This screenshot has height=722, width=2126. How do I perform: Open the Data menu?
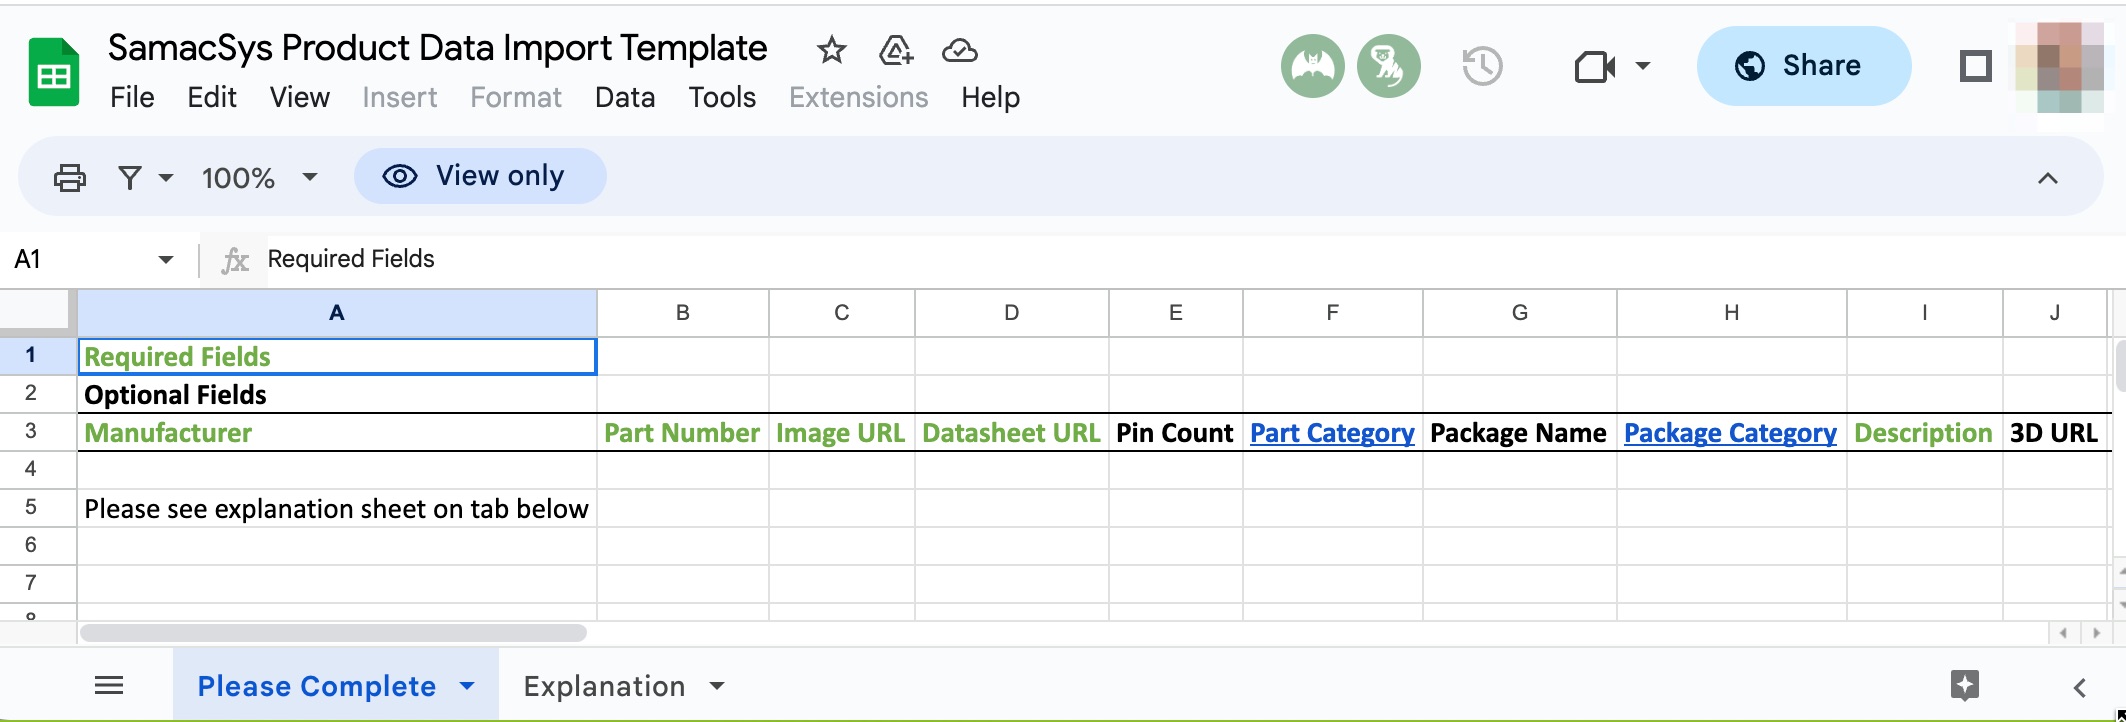(624, 98)
